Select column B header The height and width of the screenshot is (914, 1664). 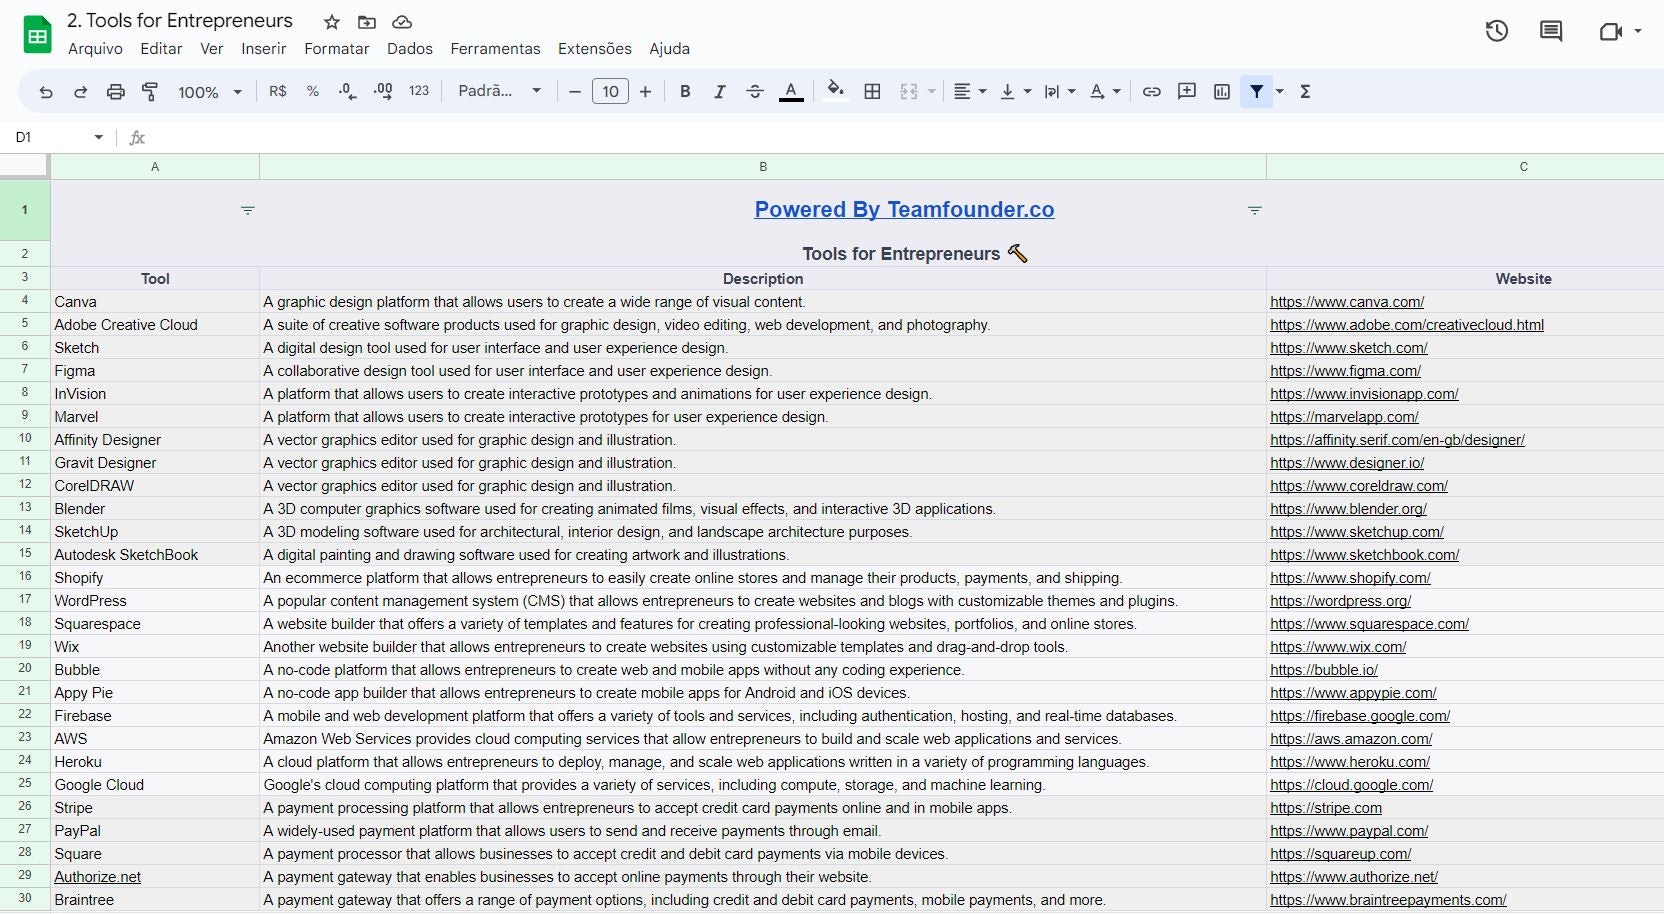[763, 167]
